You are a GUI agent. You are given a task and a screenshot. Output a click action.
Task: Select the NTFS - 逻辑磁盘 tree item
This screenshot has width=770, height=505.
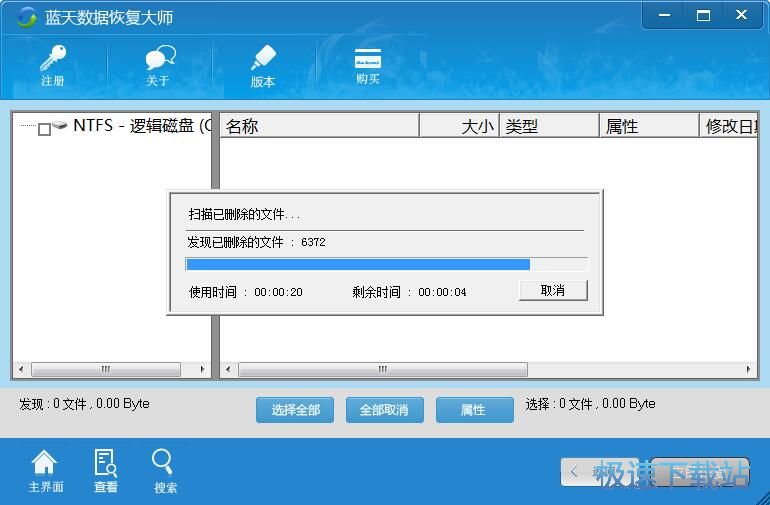click(x=142, y=126)
